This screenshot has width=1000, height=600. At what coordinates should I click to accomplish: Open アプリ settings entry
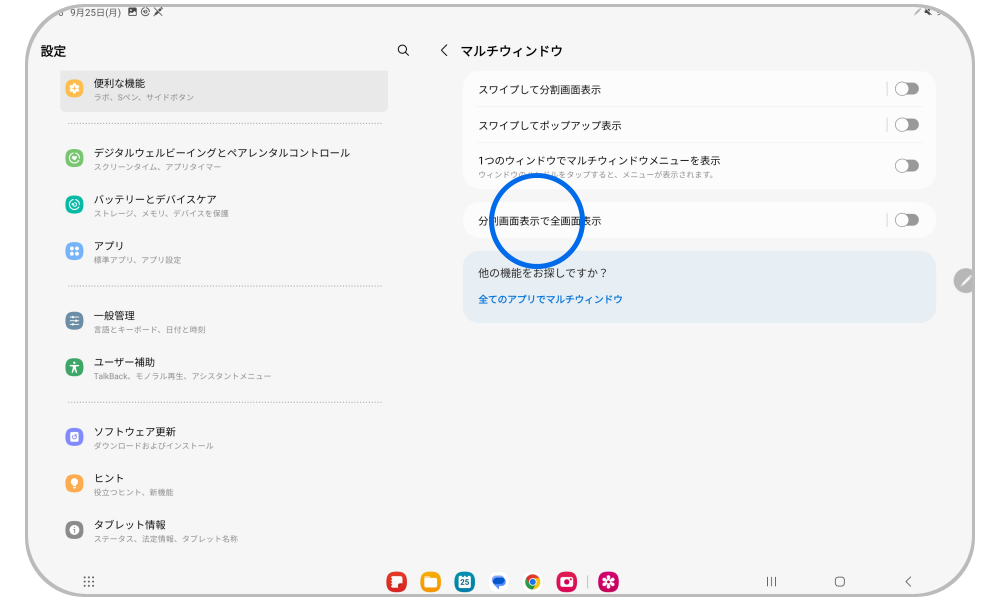click(224, 252)
